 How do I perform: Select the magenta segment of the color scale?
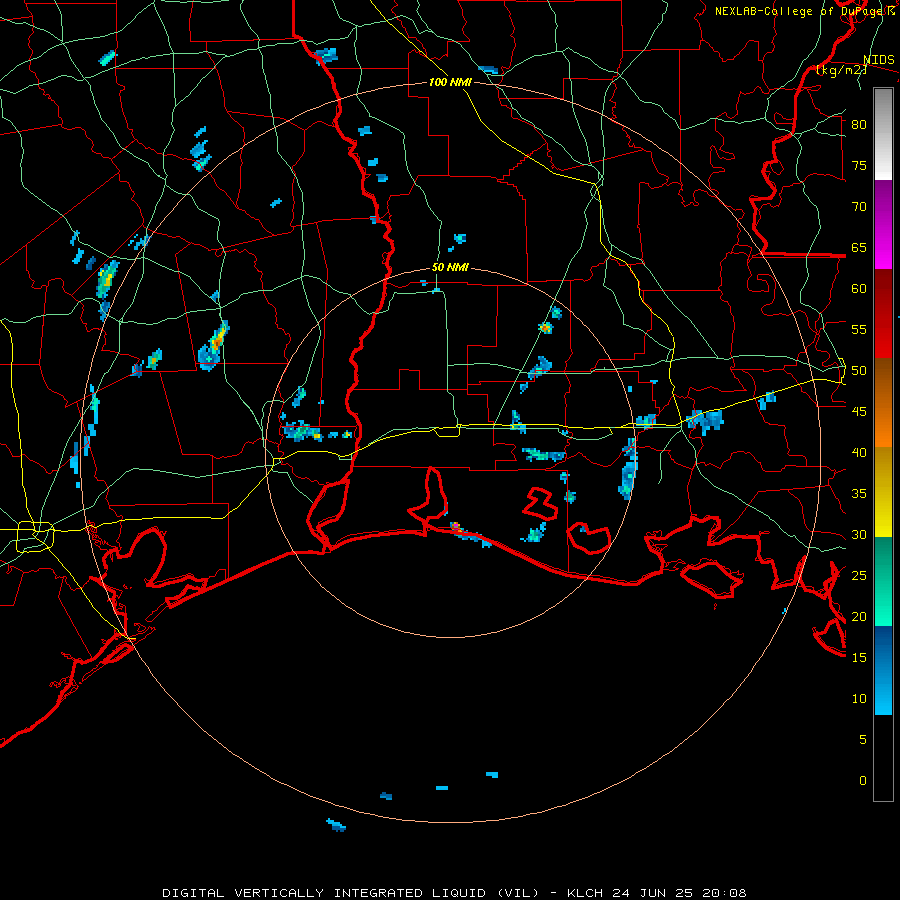(883, 225)
